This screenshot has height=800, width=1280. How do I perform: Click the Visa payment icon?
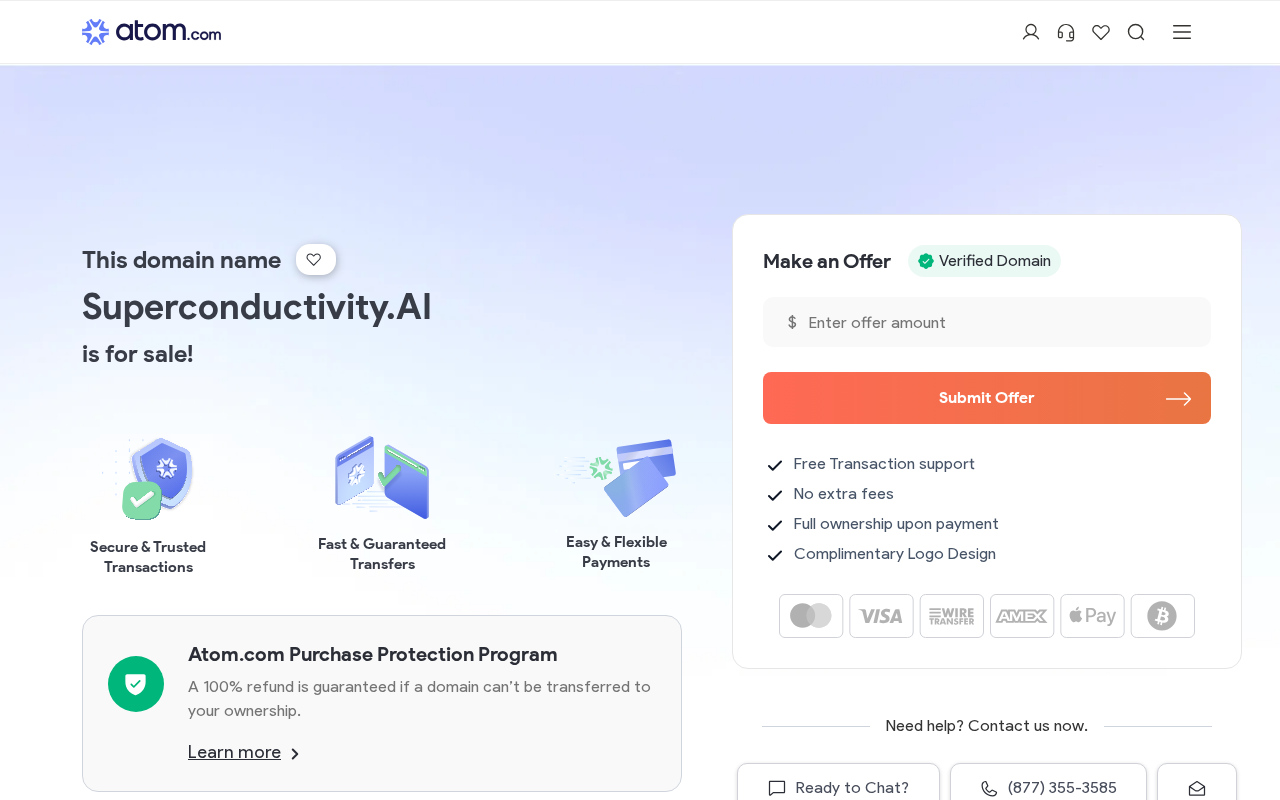point(881,616)
